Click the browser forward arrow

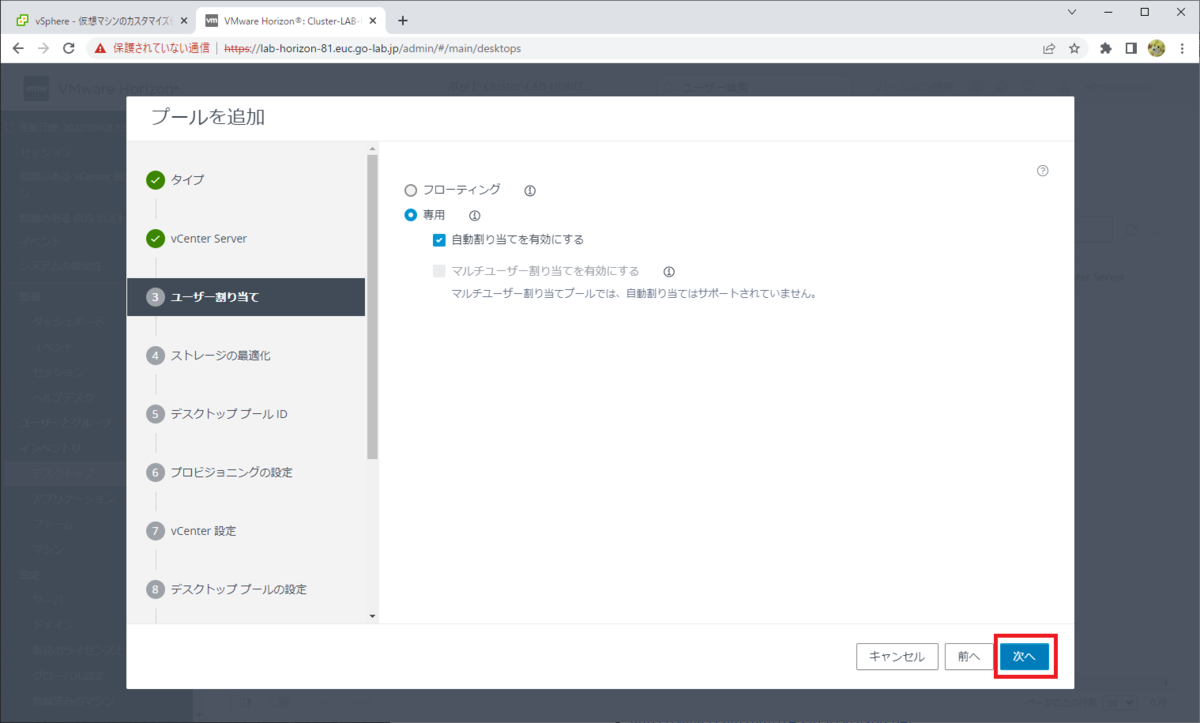point(43,48)
